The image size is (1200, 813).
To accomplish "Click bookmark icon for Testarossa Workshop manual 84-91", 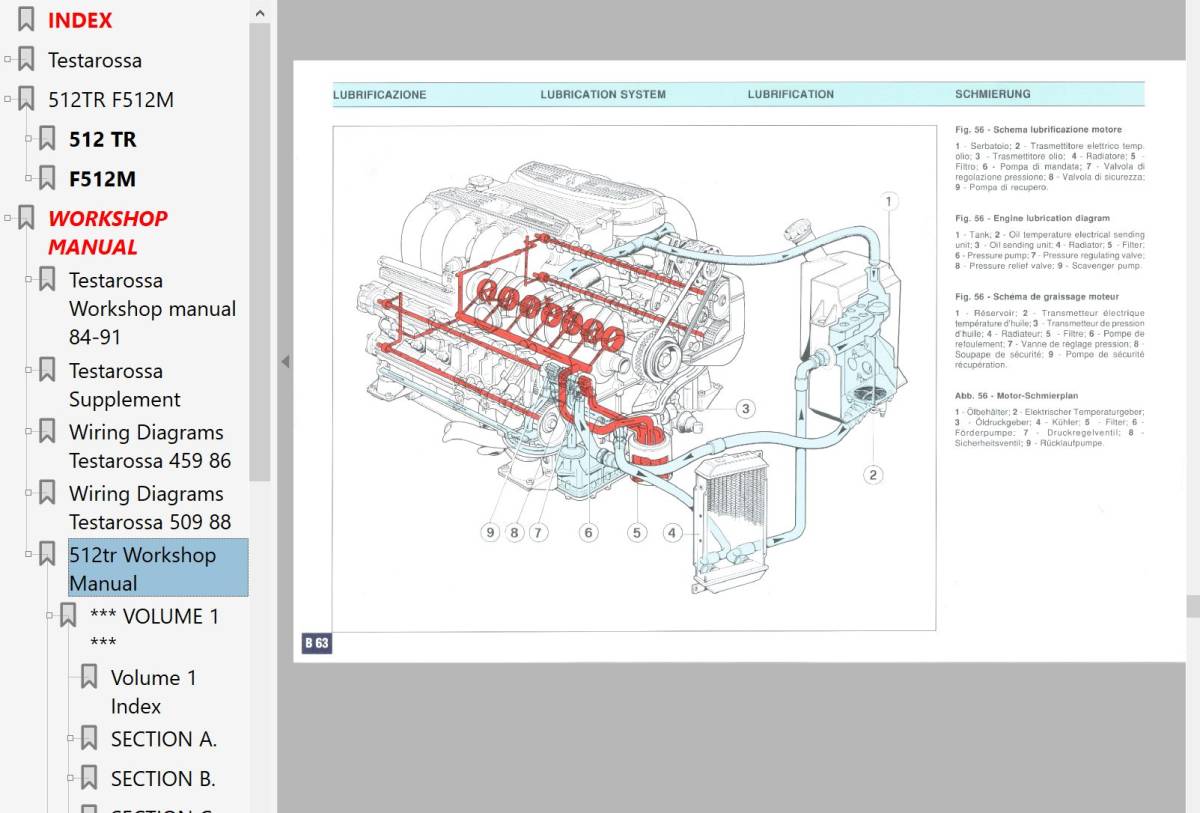I will coord(47,280).
